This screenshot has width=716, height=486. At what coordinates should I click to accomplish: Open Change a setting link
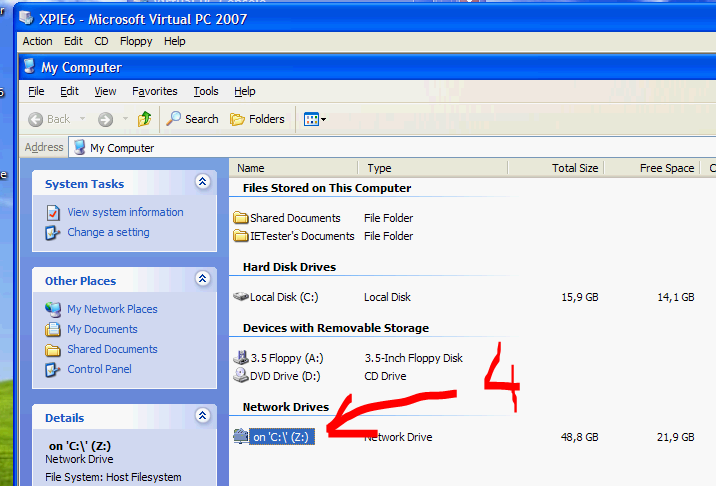(108, 232)
